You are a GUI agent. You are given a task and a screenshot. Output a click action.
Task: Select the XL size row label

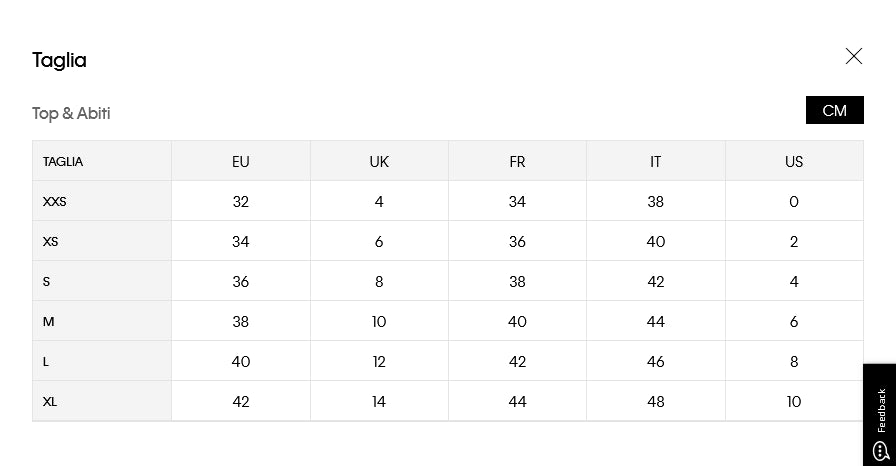(x=49, y=401)
